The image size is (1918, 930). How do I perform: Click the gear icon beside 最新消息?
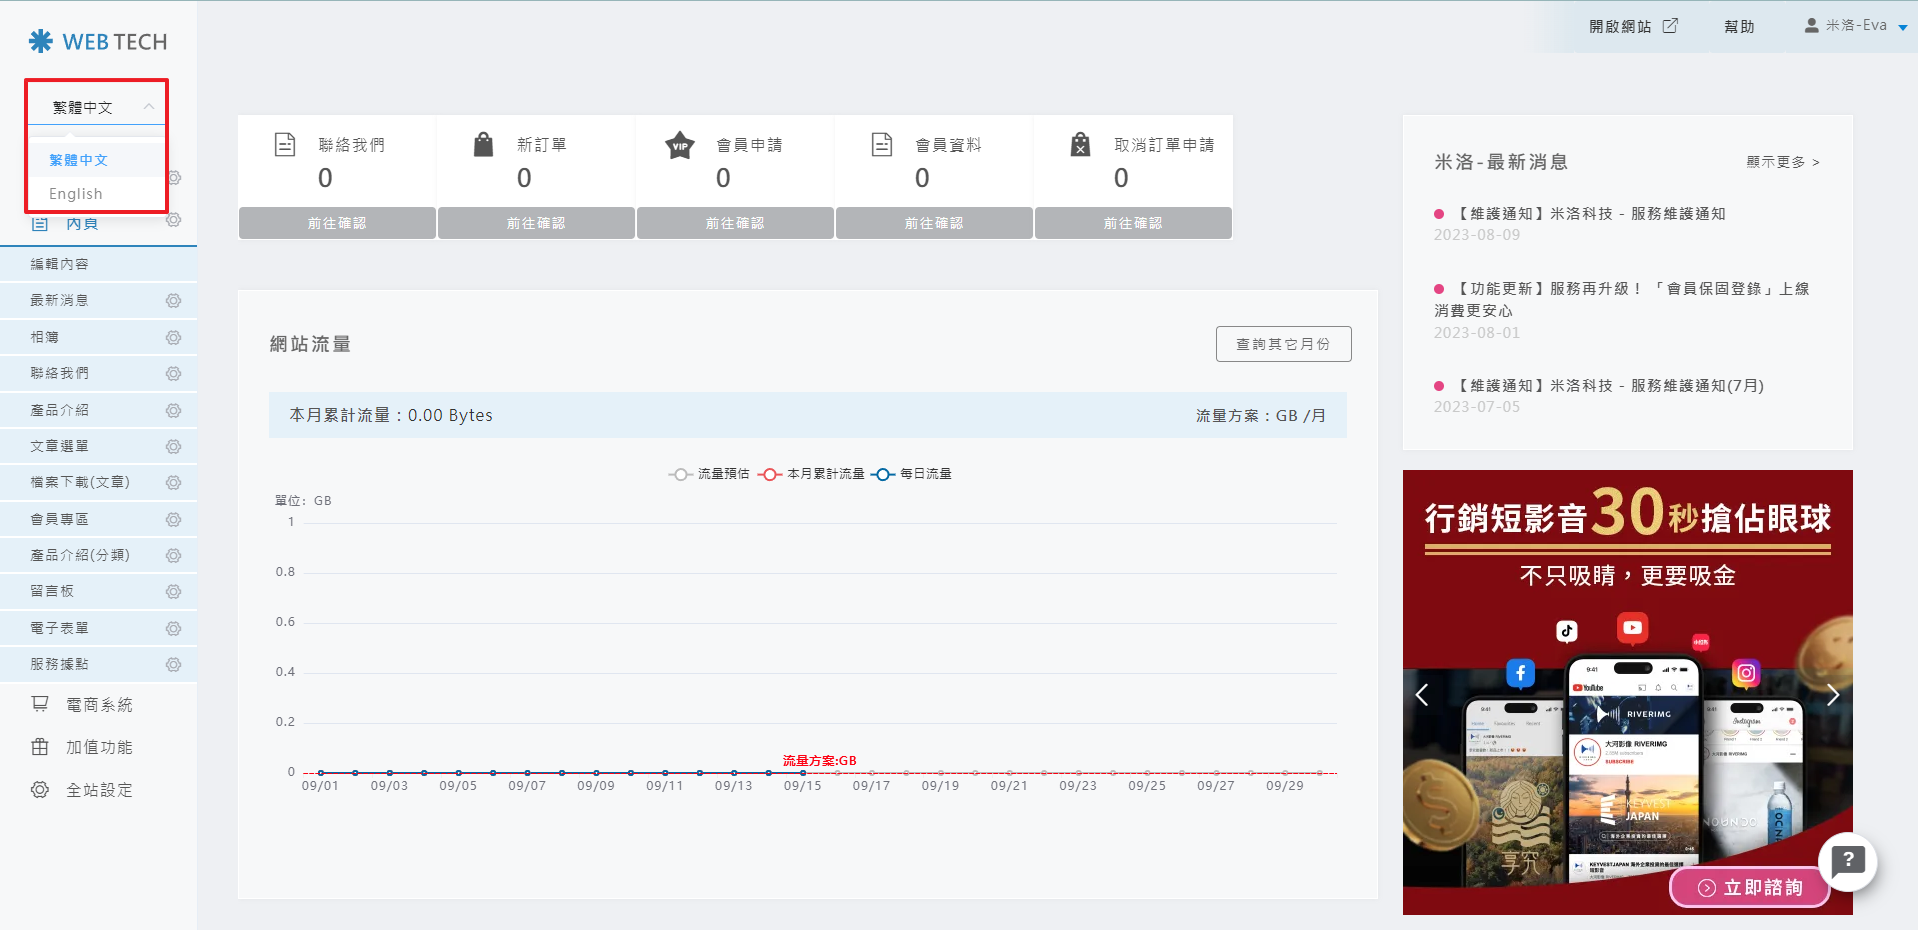click(173, 301)
